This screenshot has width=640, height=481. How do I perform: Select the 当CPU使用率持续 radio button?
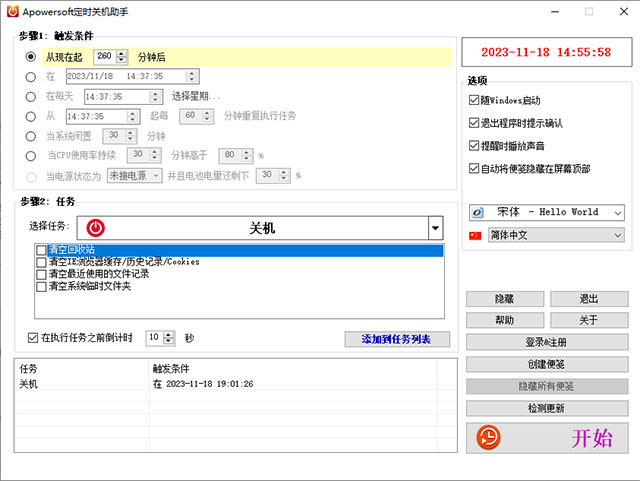(31, 156)
